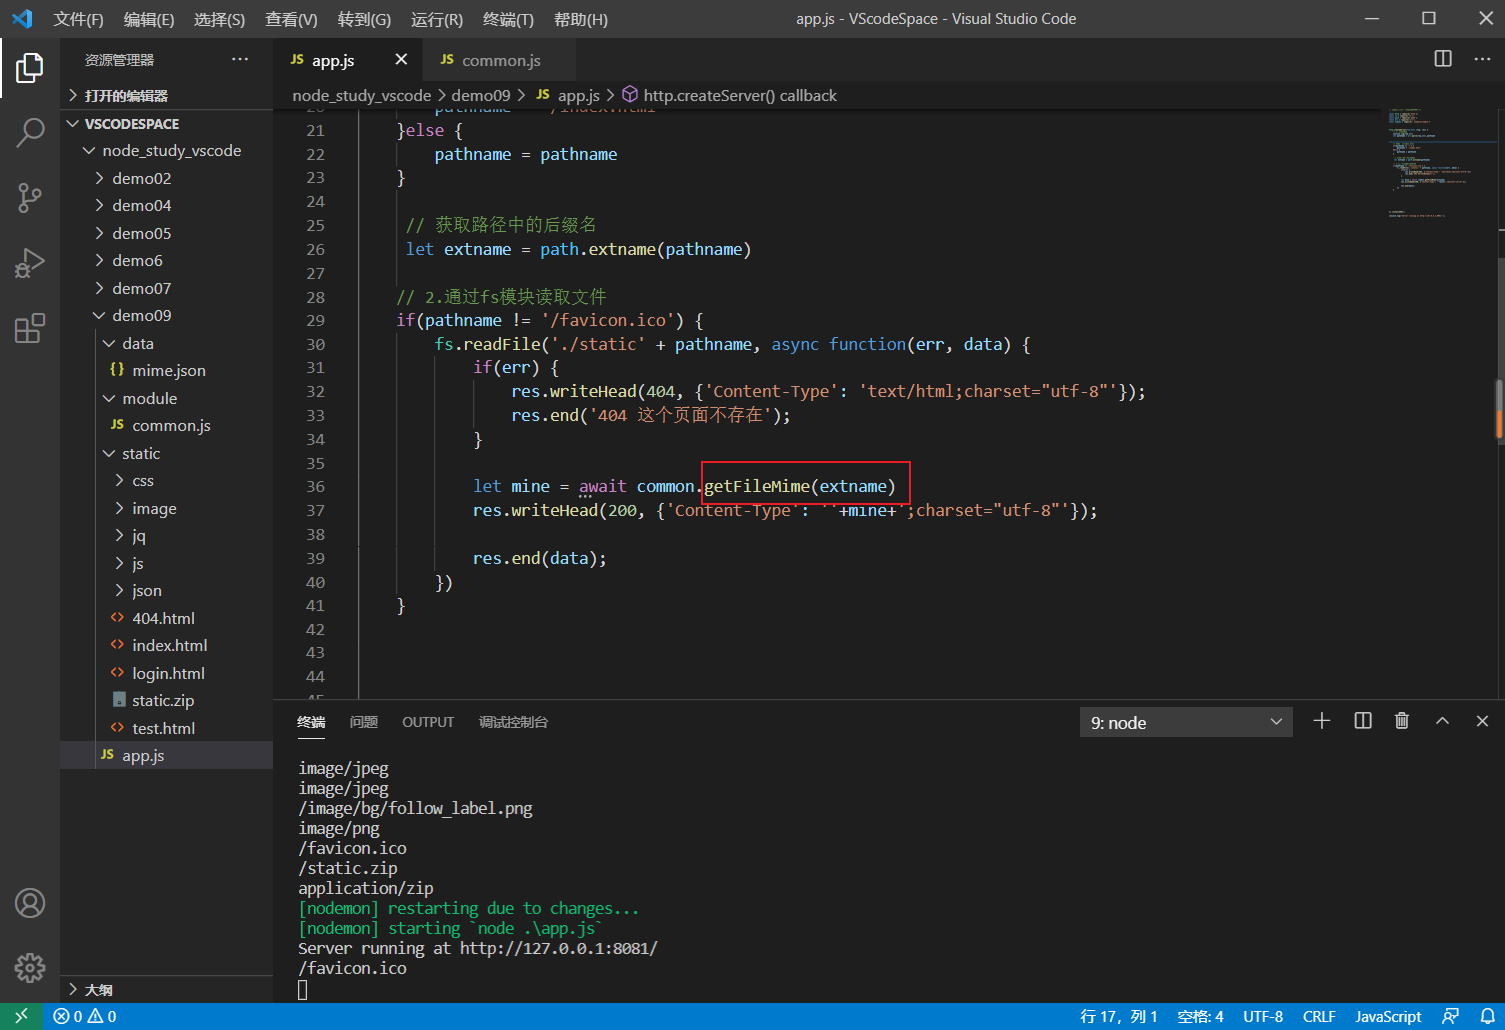The width and height of the screenshot is (1505, 1030).
Task: Open index.html in the explorer
Action: point(166,645)
